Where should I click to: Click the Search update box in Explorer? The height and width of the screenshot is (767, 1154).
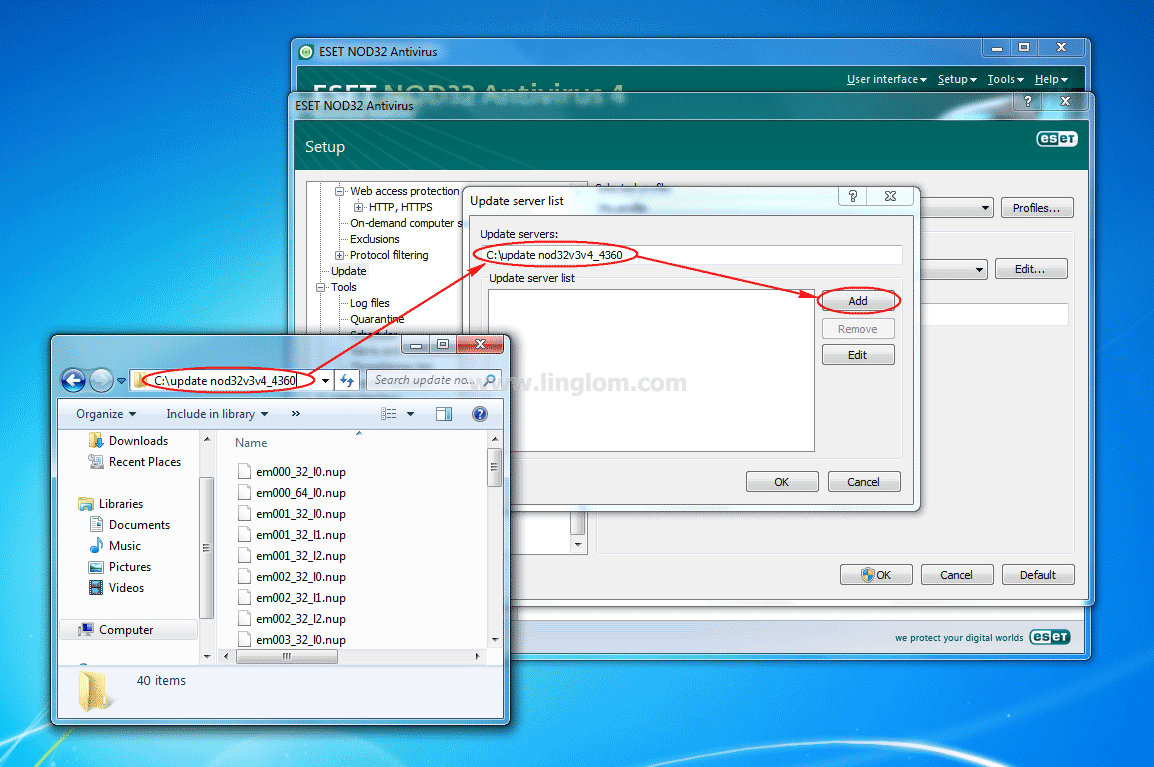[x=434, y=380]
